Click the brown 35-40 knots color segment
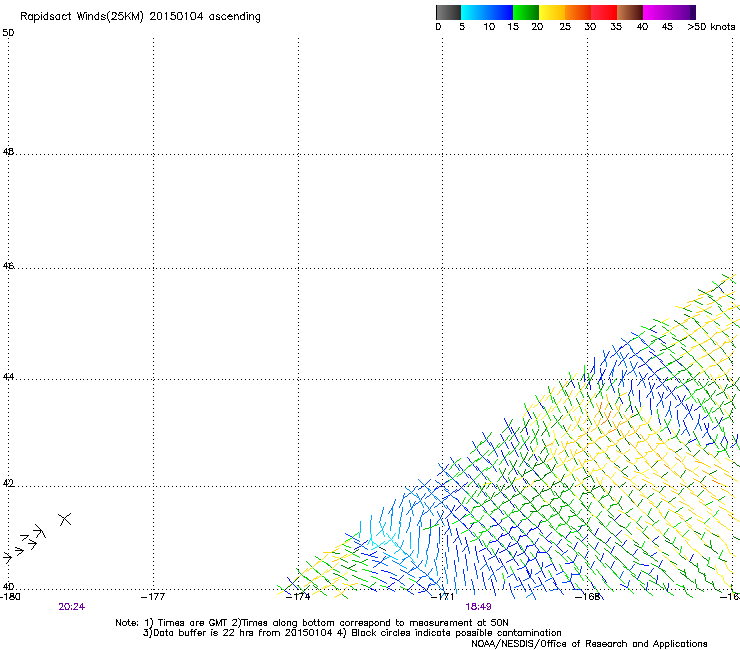This screenshot has width=740, height=650. (630, 12)
